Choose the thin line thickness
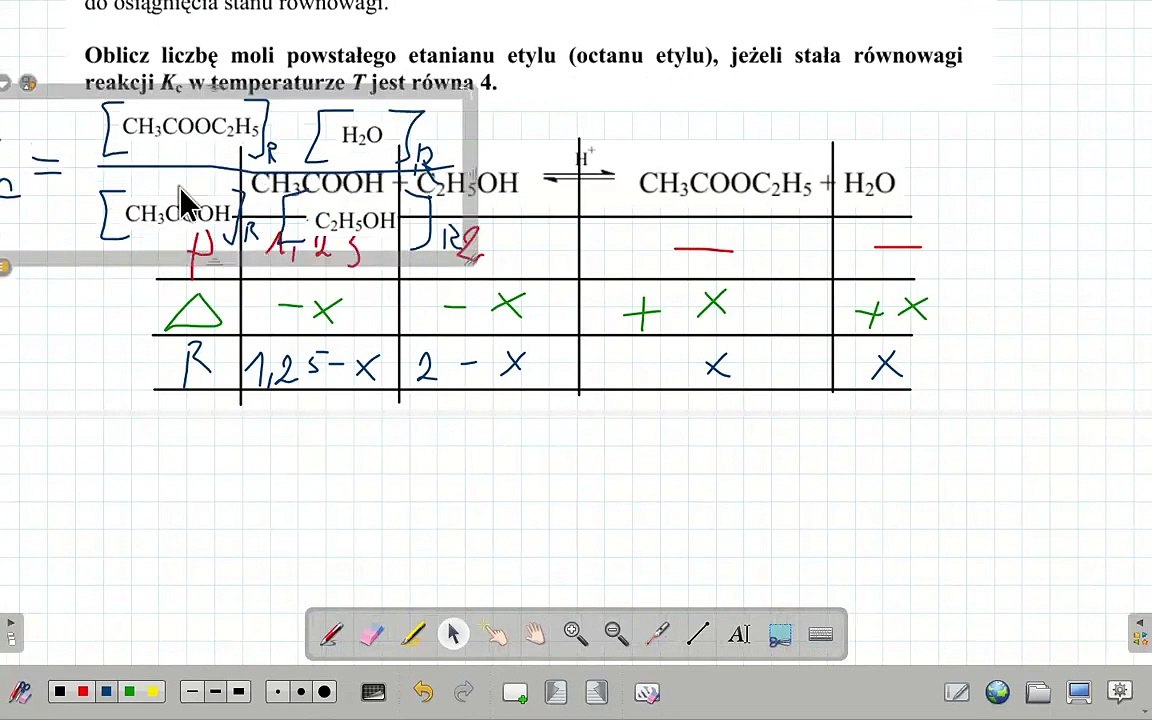The width and height of the screenshot is (1152, 720). pos(192,691)
